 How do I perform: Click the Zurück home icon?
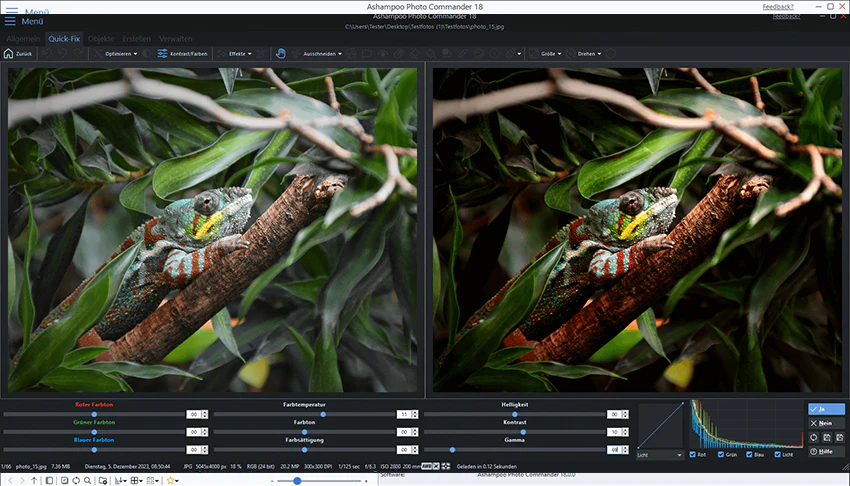point(8,54)
